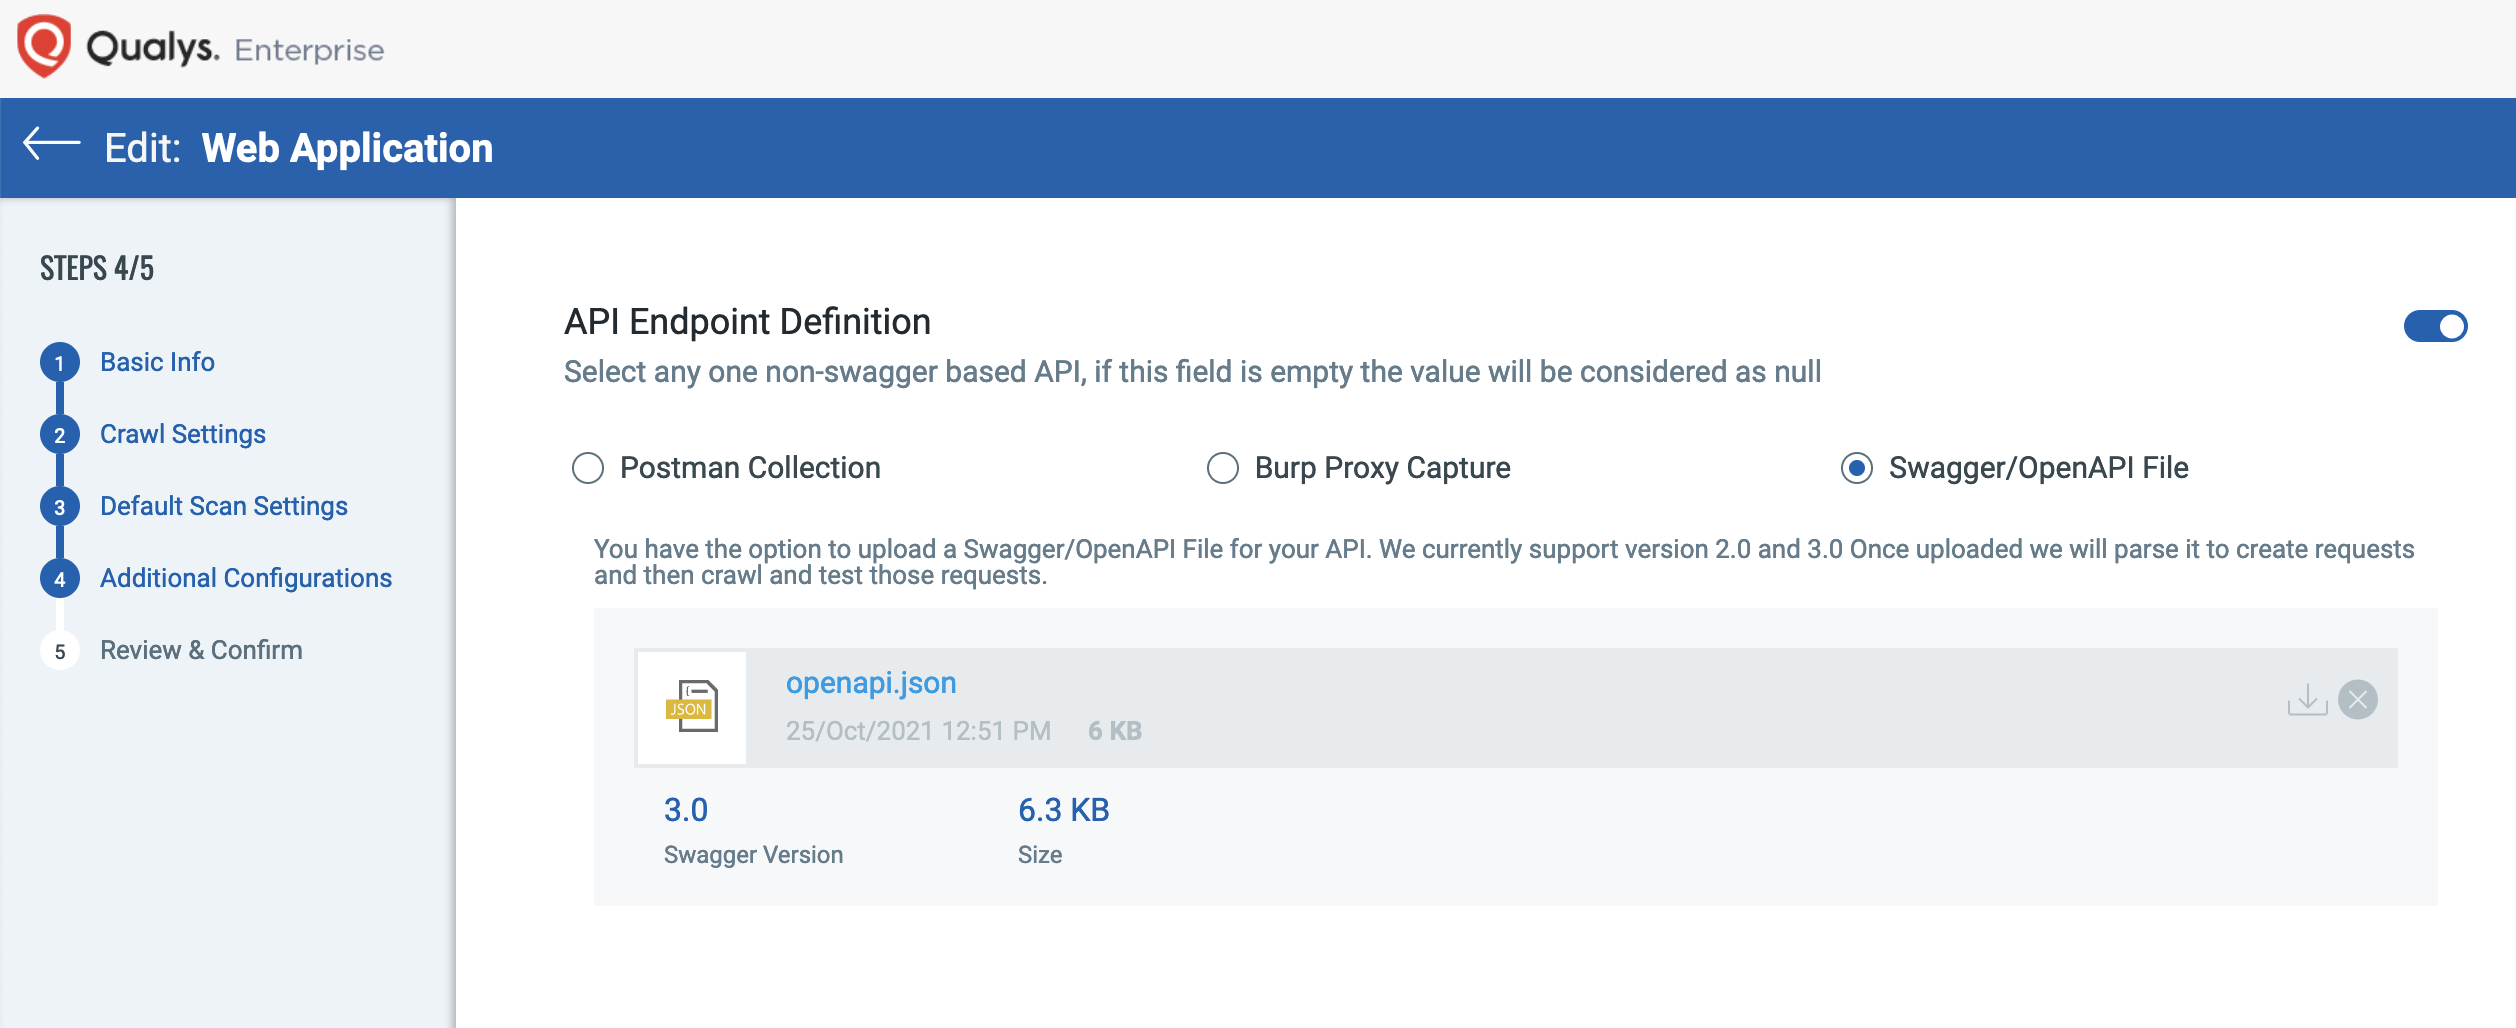Click step 1 circle icon

[x=60, y=363]
